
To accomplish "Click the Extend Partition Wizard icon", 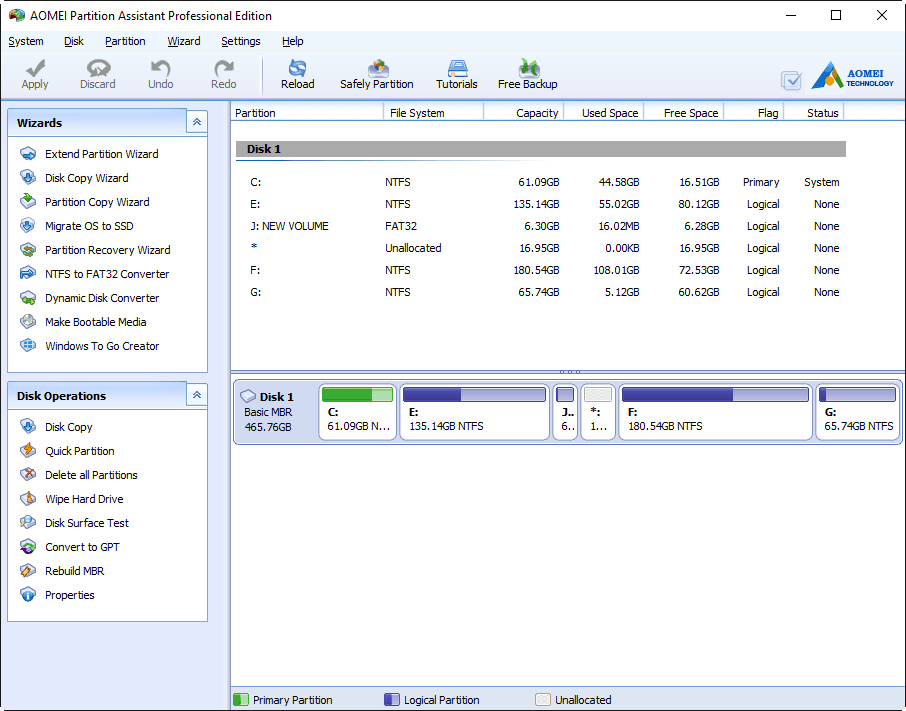I will 28,154.
